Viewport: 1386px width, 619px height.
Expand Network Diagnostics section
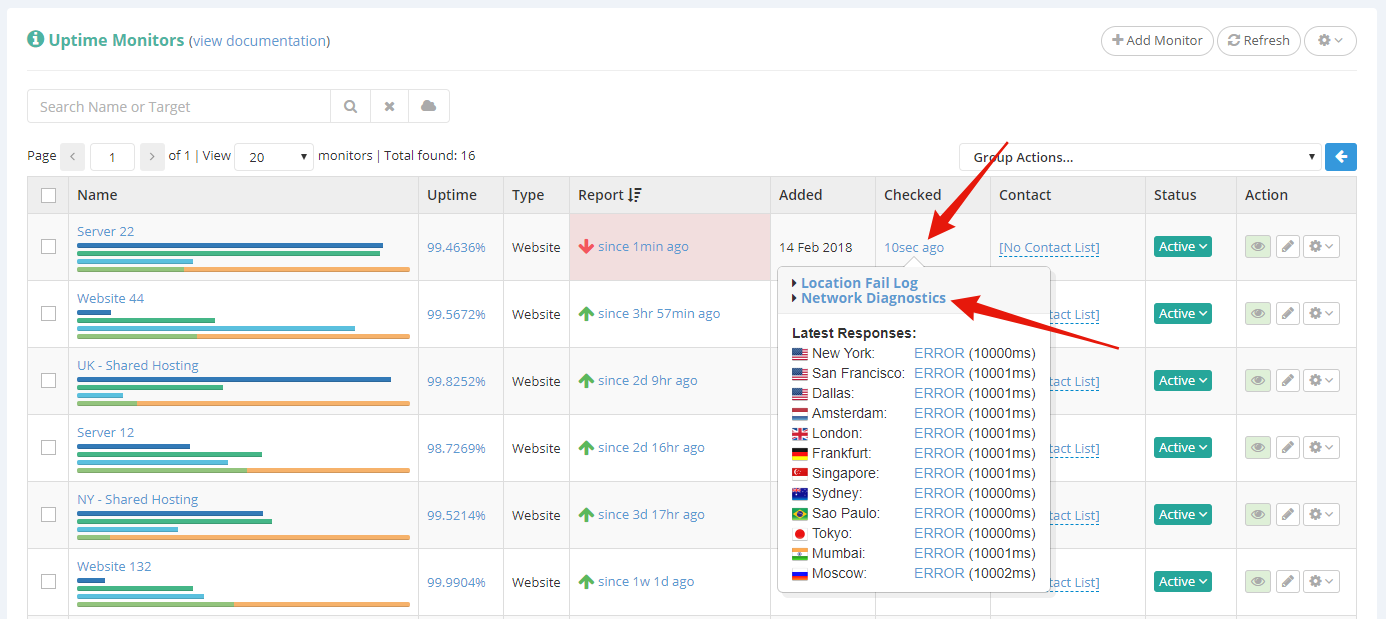pyautogui.click(x=872, y=298)
